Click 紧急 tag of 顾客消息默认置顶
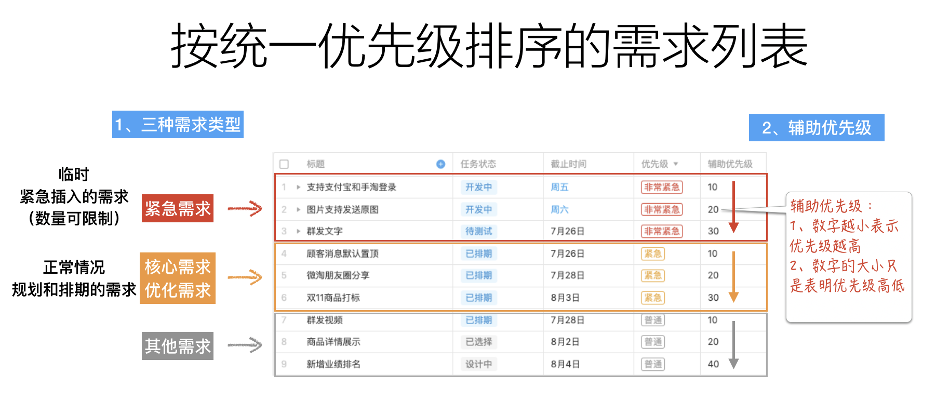936x402 pixels. pyautogui.click(x=653, y=254)
